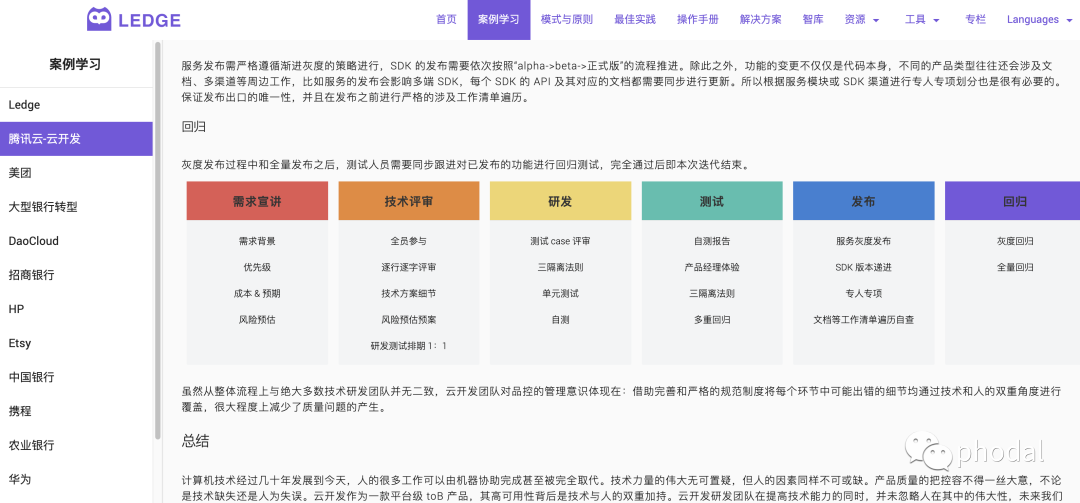Select the 案例学习 navigation tab
The height and width of the screenshot is (503, 1080).
(x=499, y=19)
